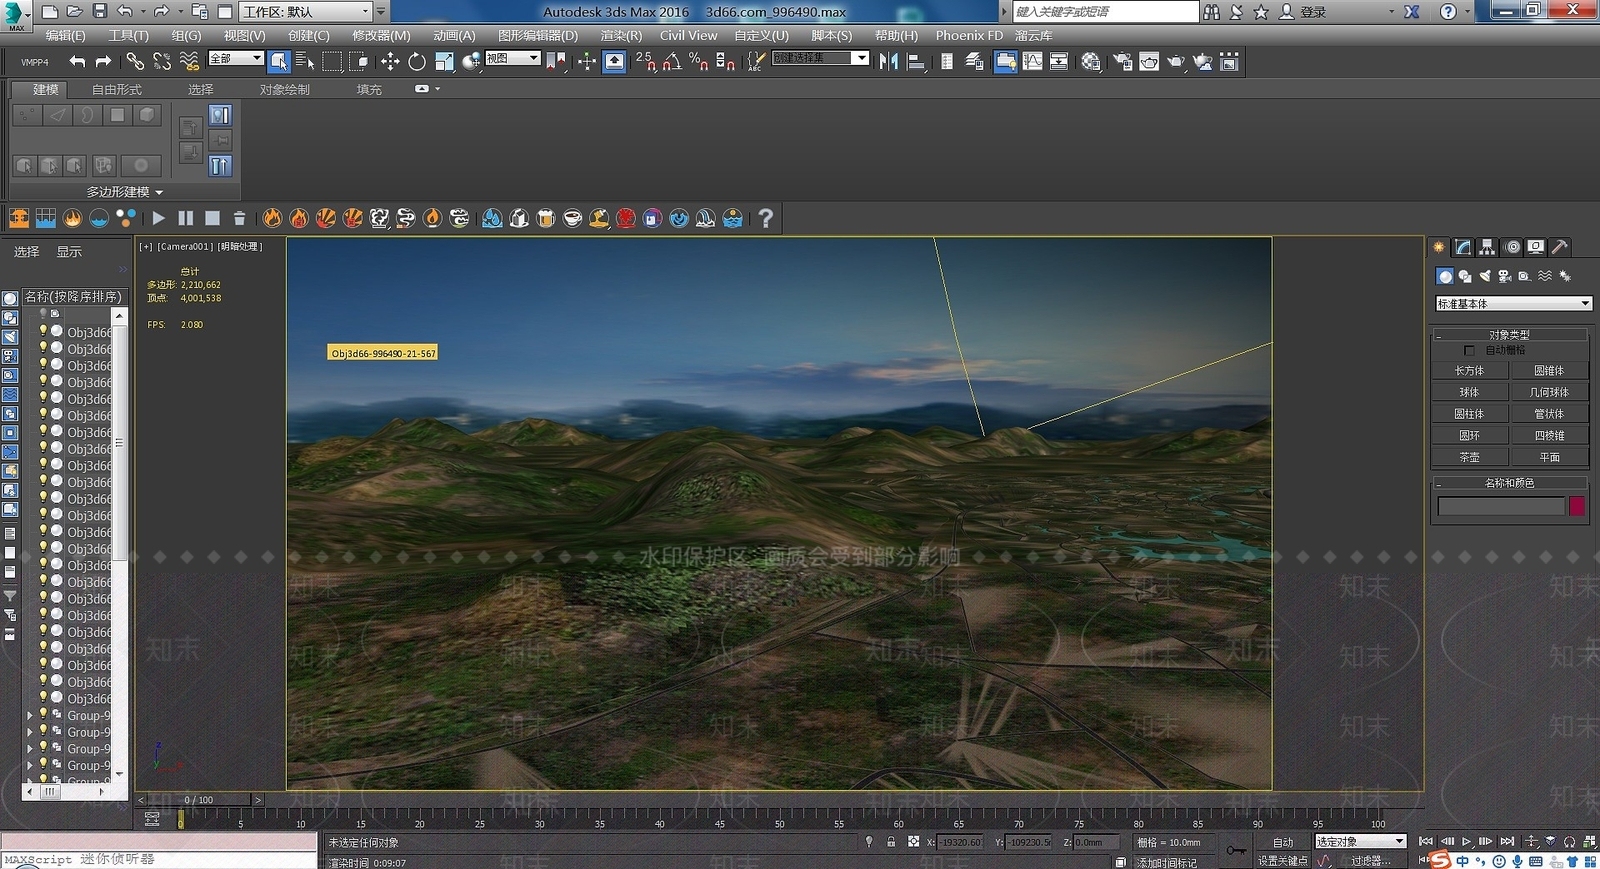Screen dimensions: 1600x869
Task: Activate the Select and Move tool
Action: pos(390,62)
